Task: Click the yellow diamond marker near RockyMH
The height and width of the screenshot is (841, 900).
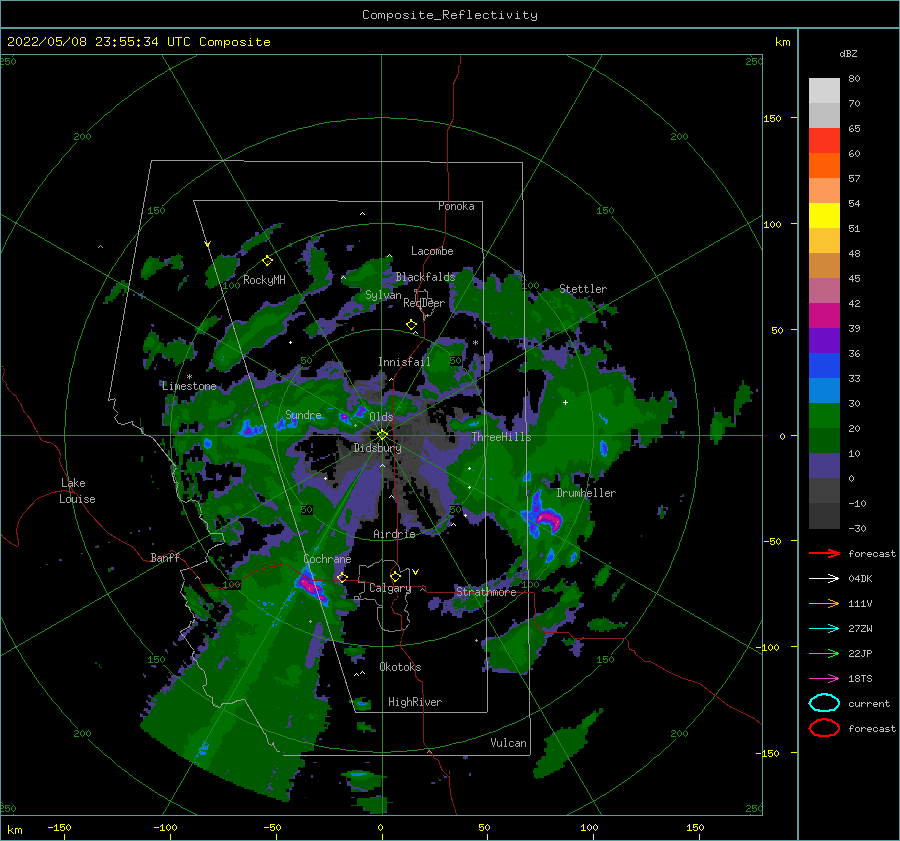Action: point(267,261)
